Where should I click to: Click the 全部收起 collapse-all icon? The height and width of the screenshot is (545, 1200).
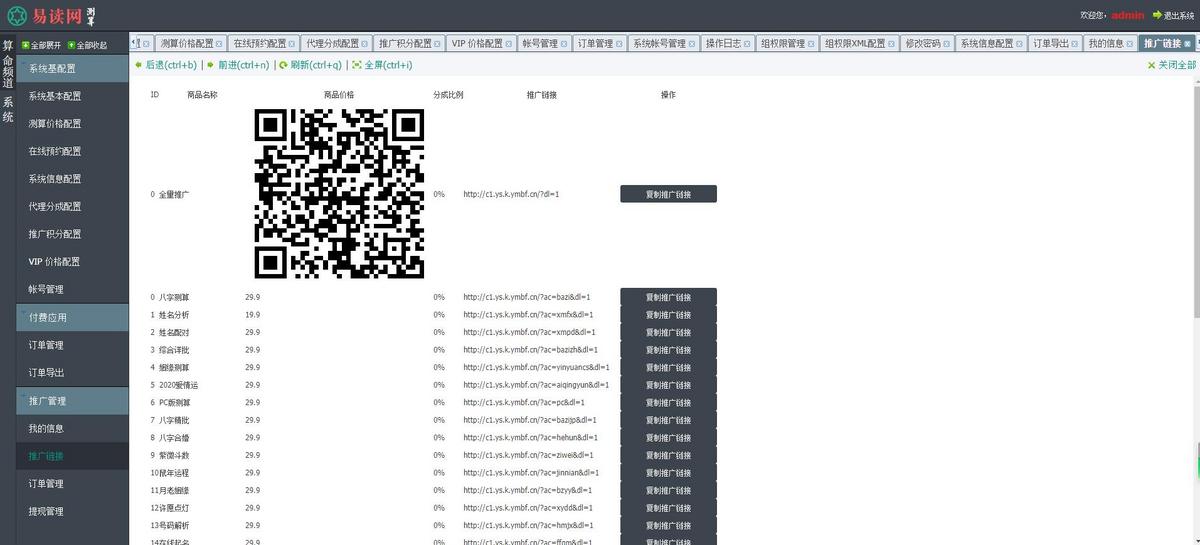point(72,45)
